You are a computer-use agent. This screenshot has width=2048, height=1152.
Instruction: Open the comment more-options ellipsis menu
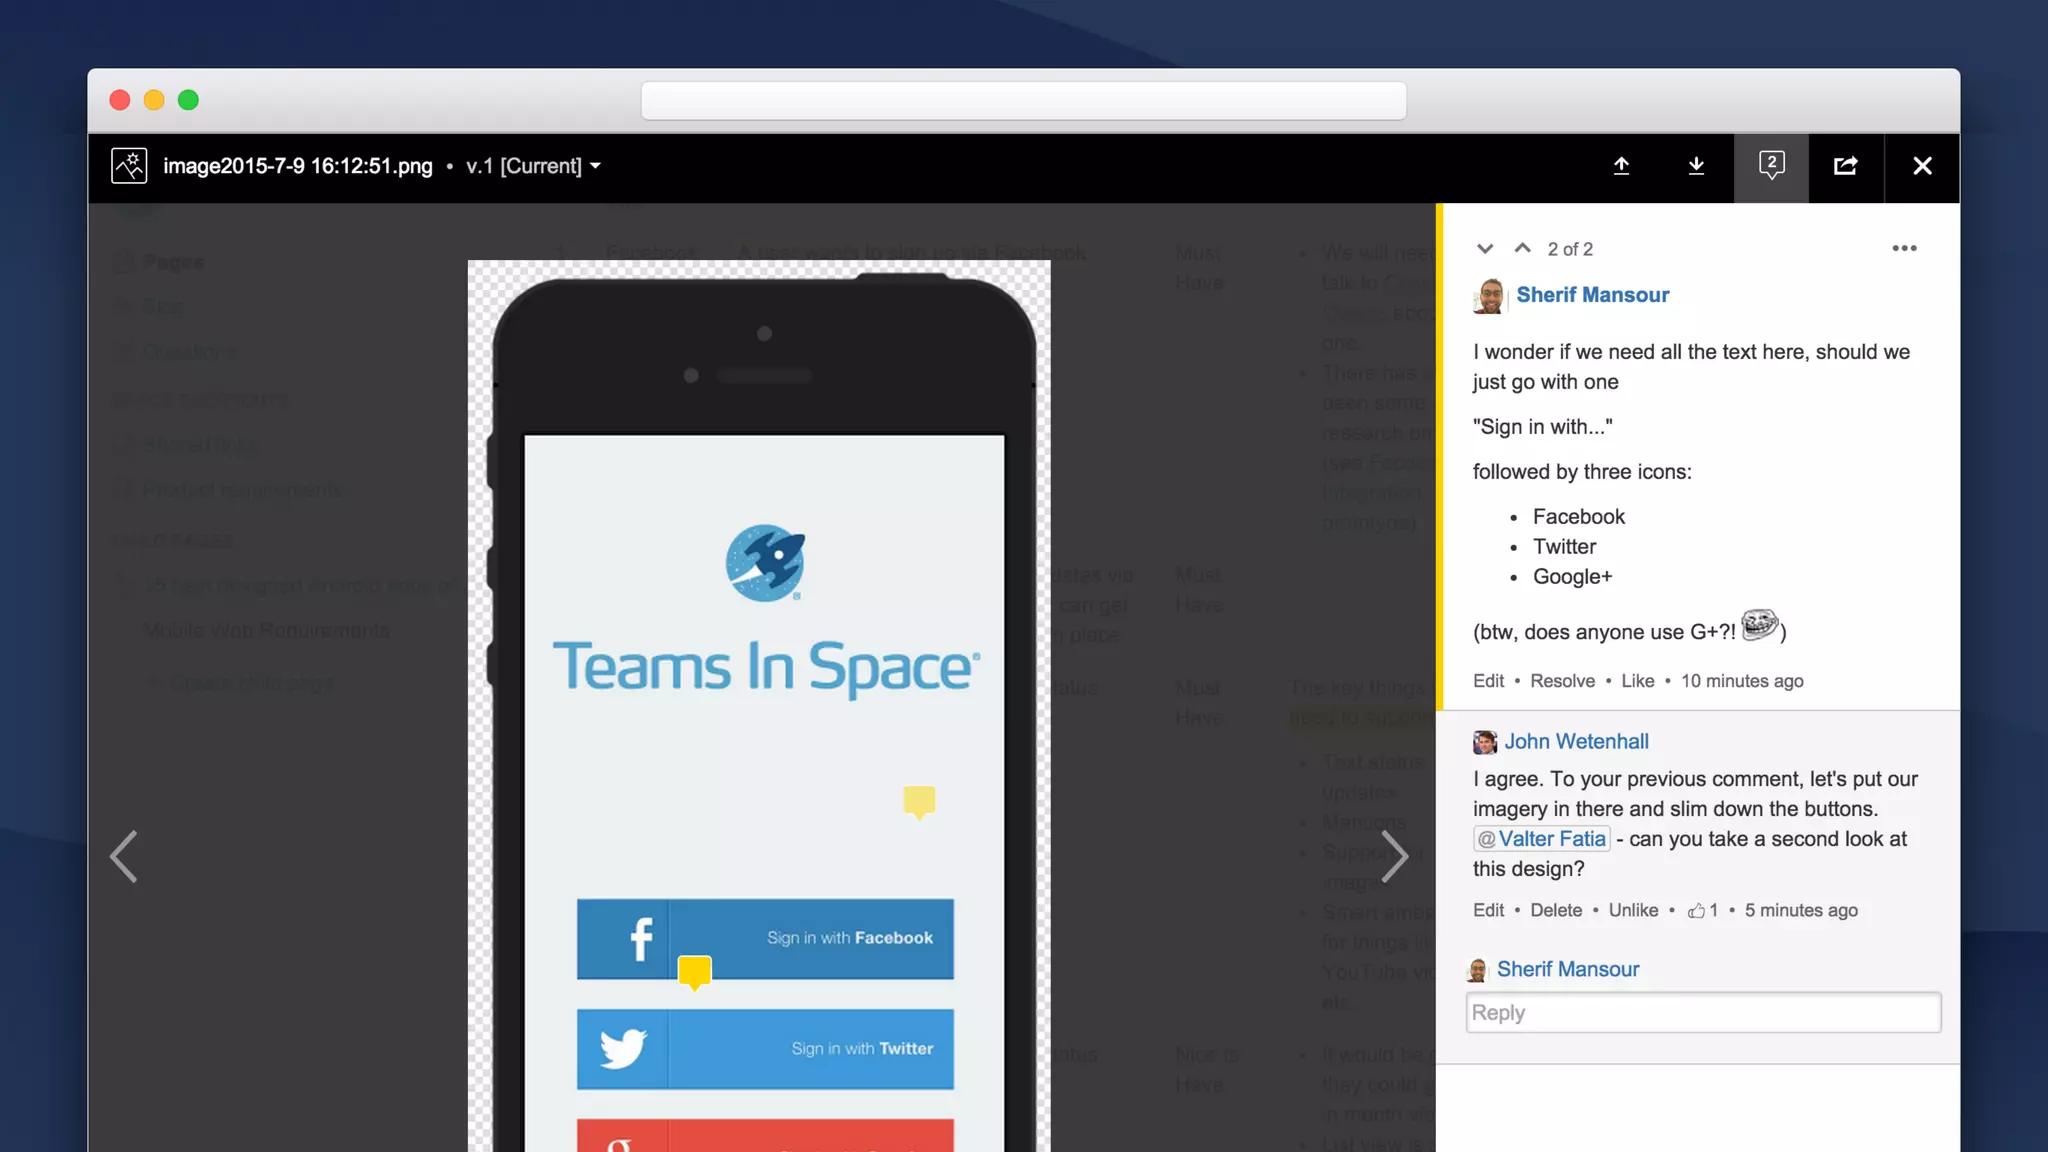point(1904,248)
